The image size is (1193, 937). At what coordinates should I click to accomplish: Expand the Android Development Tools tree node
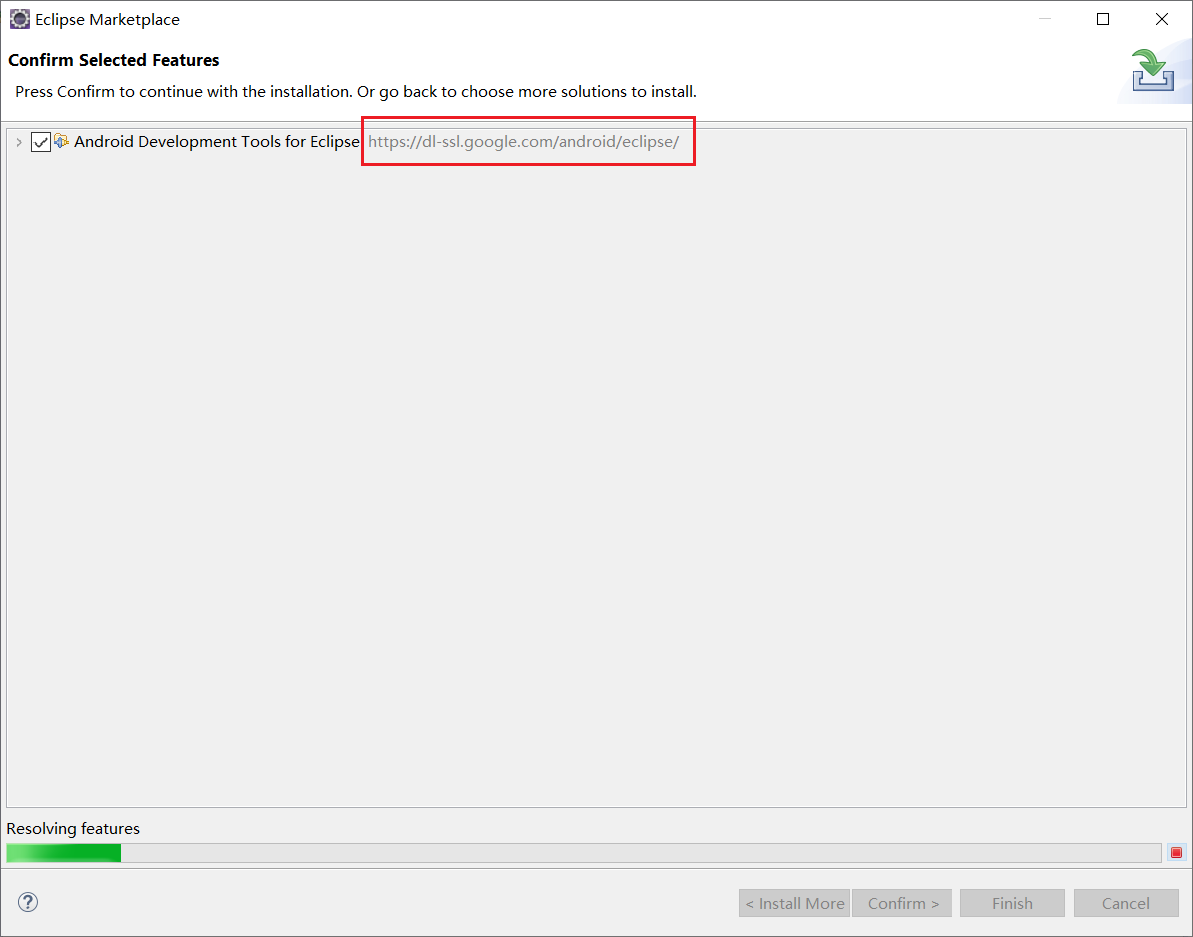[18, 142]
